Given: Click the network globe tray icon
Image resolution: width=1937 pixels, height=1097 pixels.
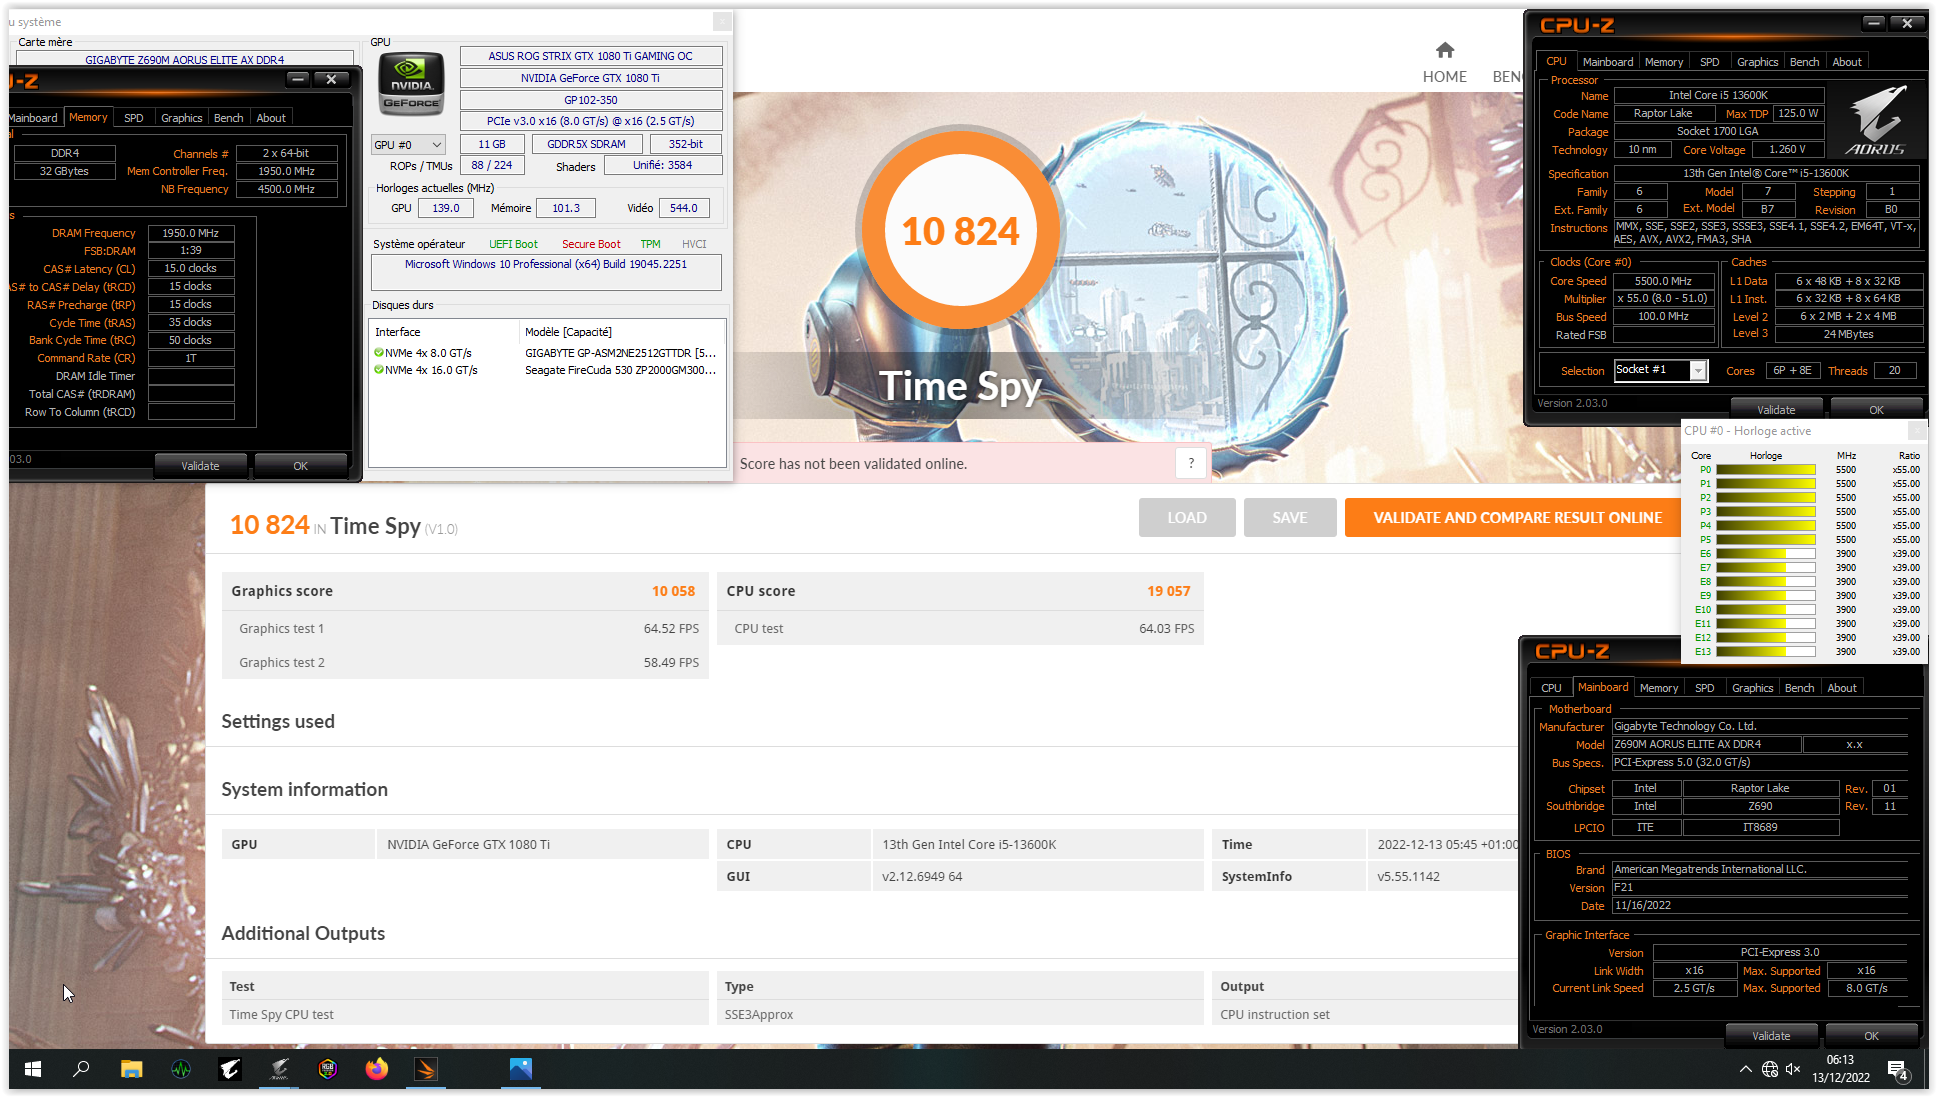Looking at the screenshot, I should (1770, 1069).
